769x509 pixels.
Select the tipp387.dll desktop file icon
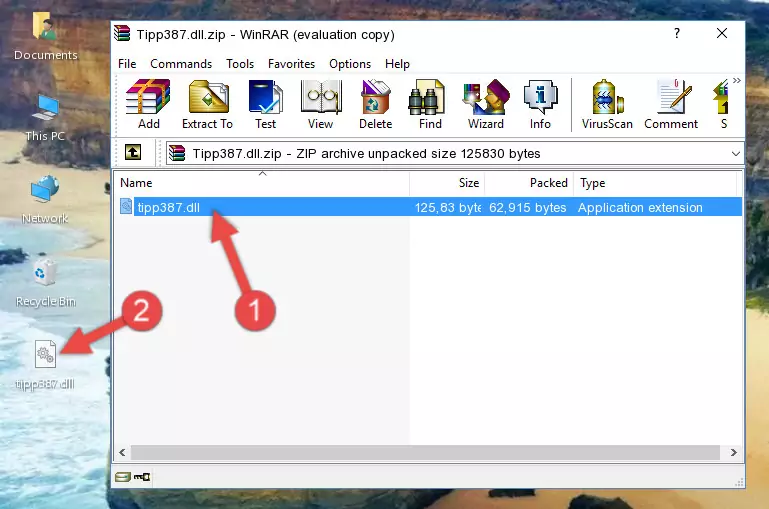(45, 364)
